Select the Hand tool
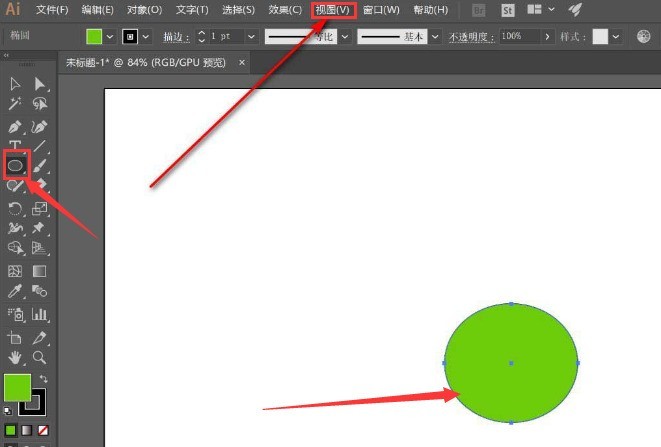Image resolution: width=661 pixels, height=447 pixels. [x=15, y=358]
